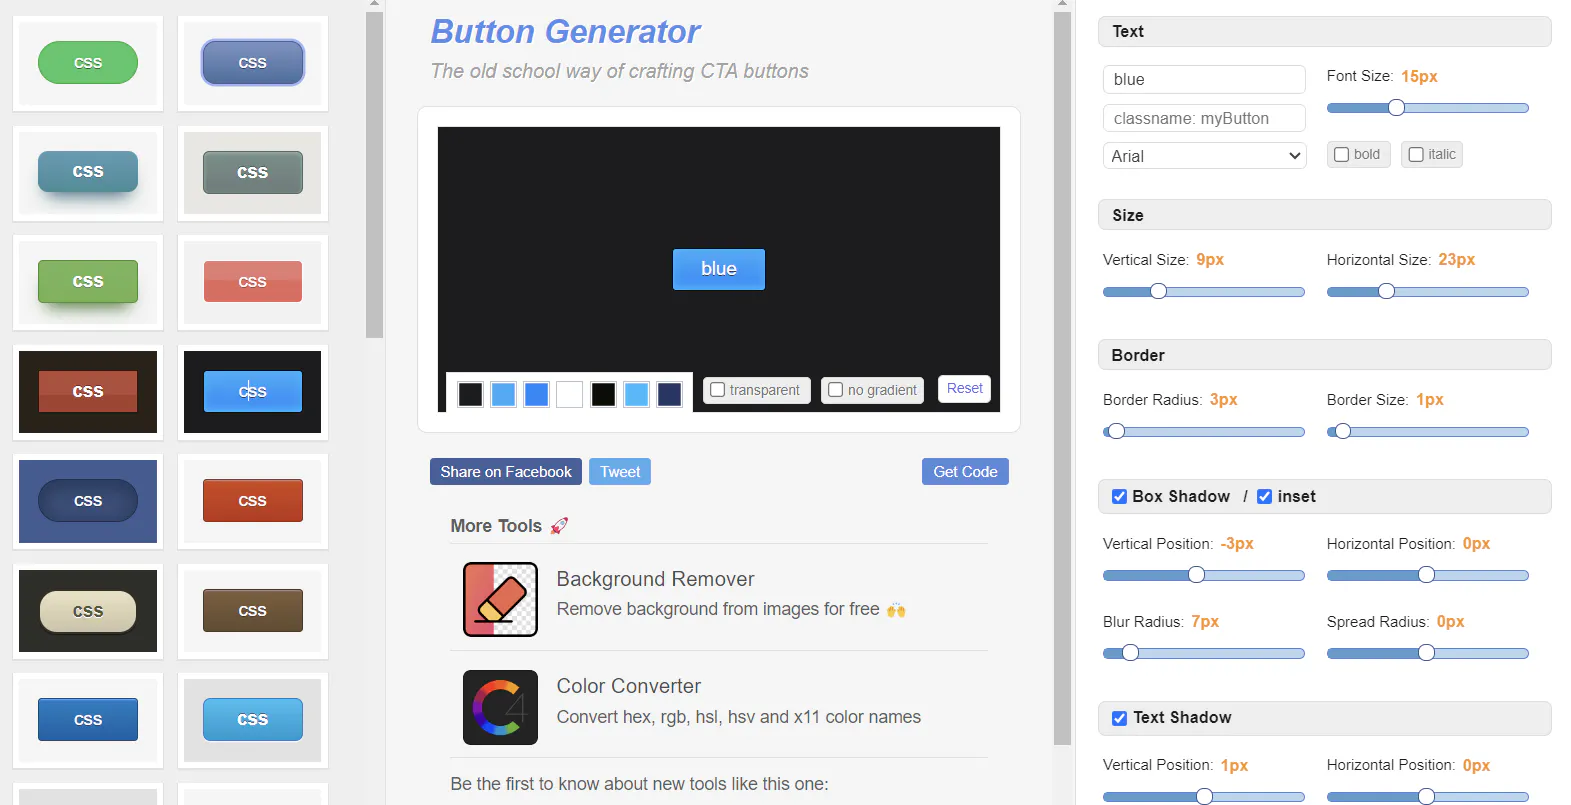Adjust the Horizontal Size slider
Viewport: 1571px width, 805px height.
pyautogui.click(x=1428, y=292)
